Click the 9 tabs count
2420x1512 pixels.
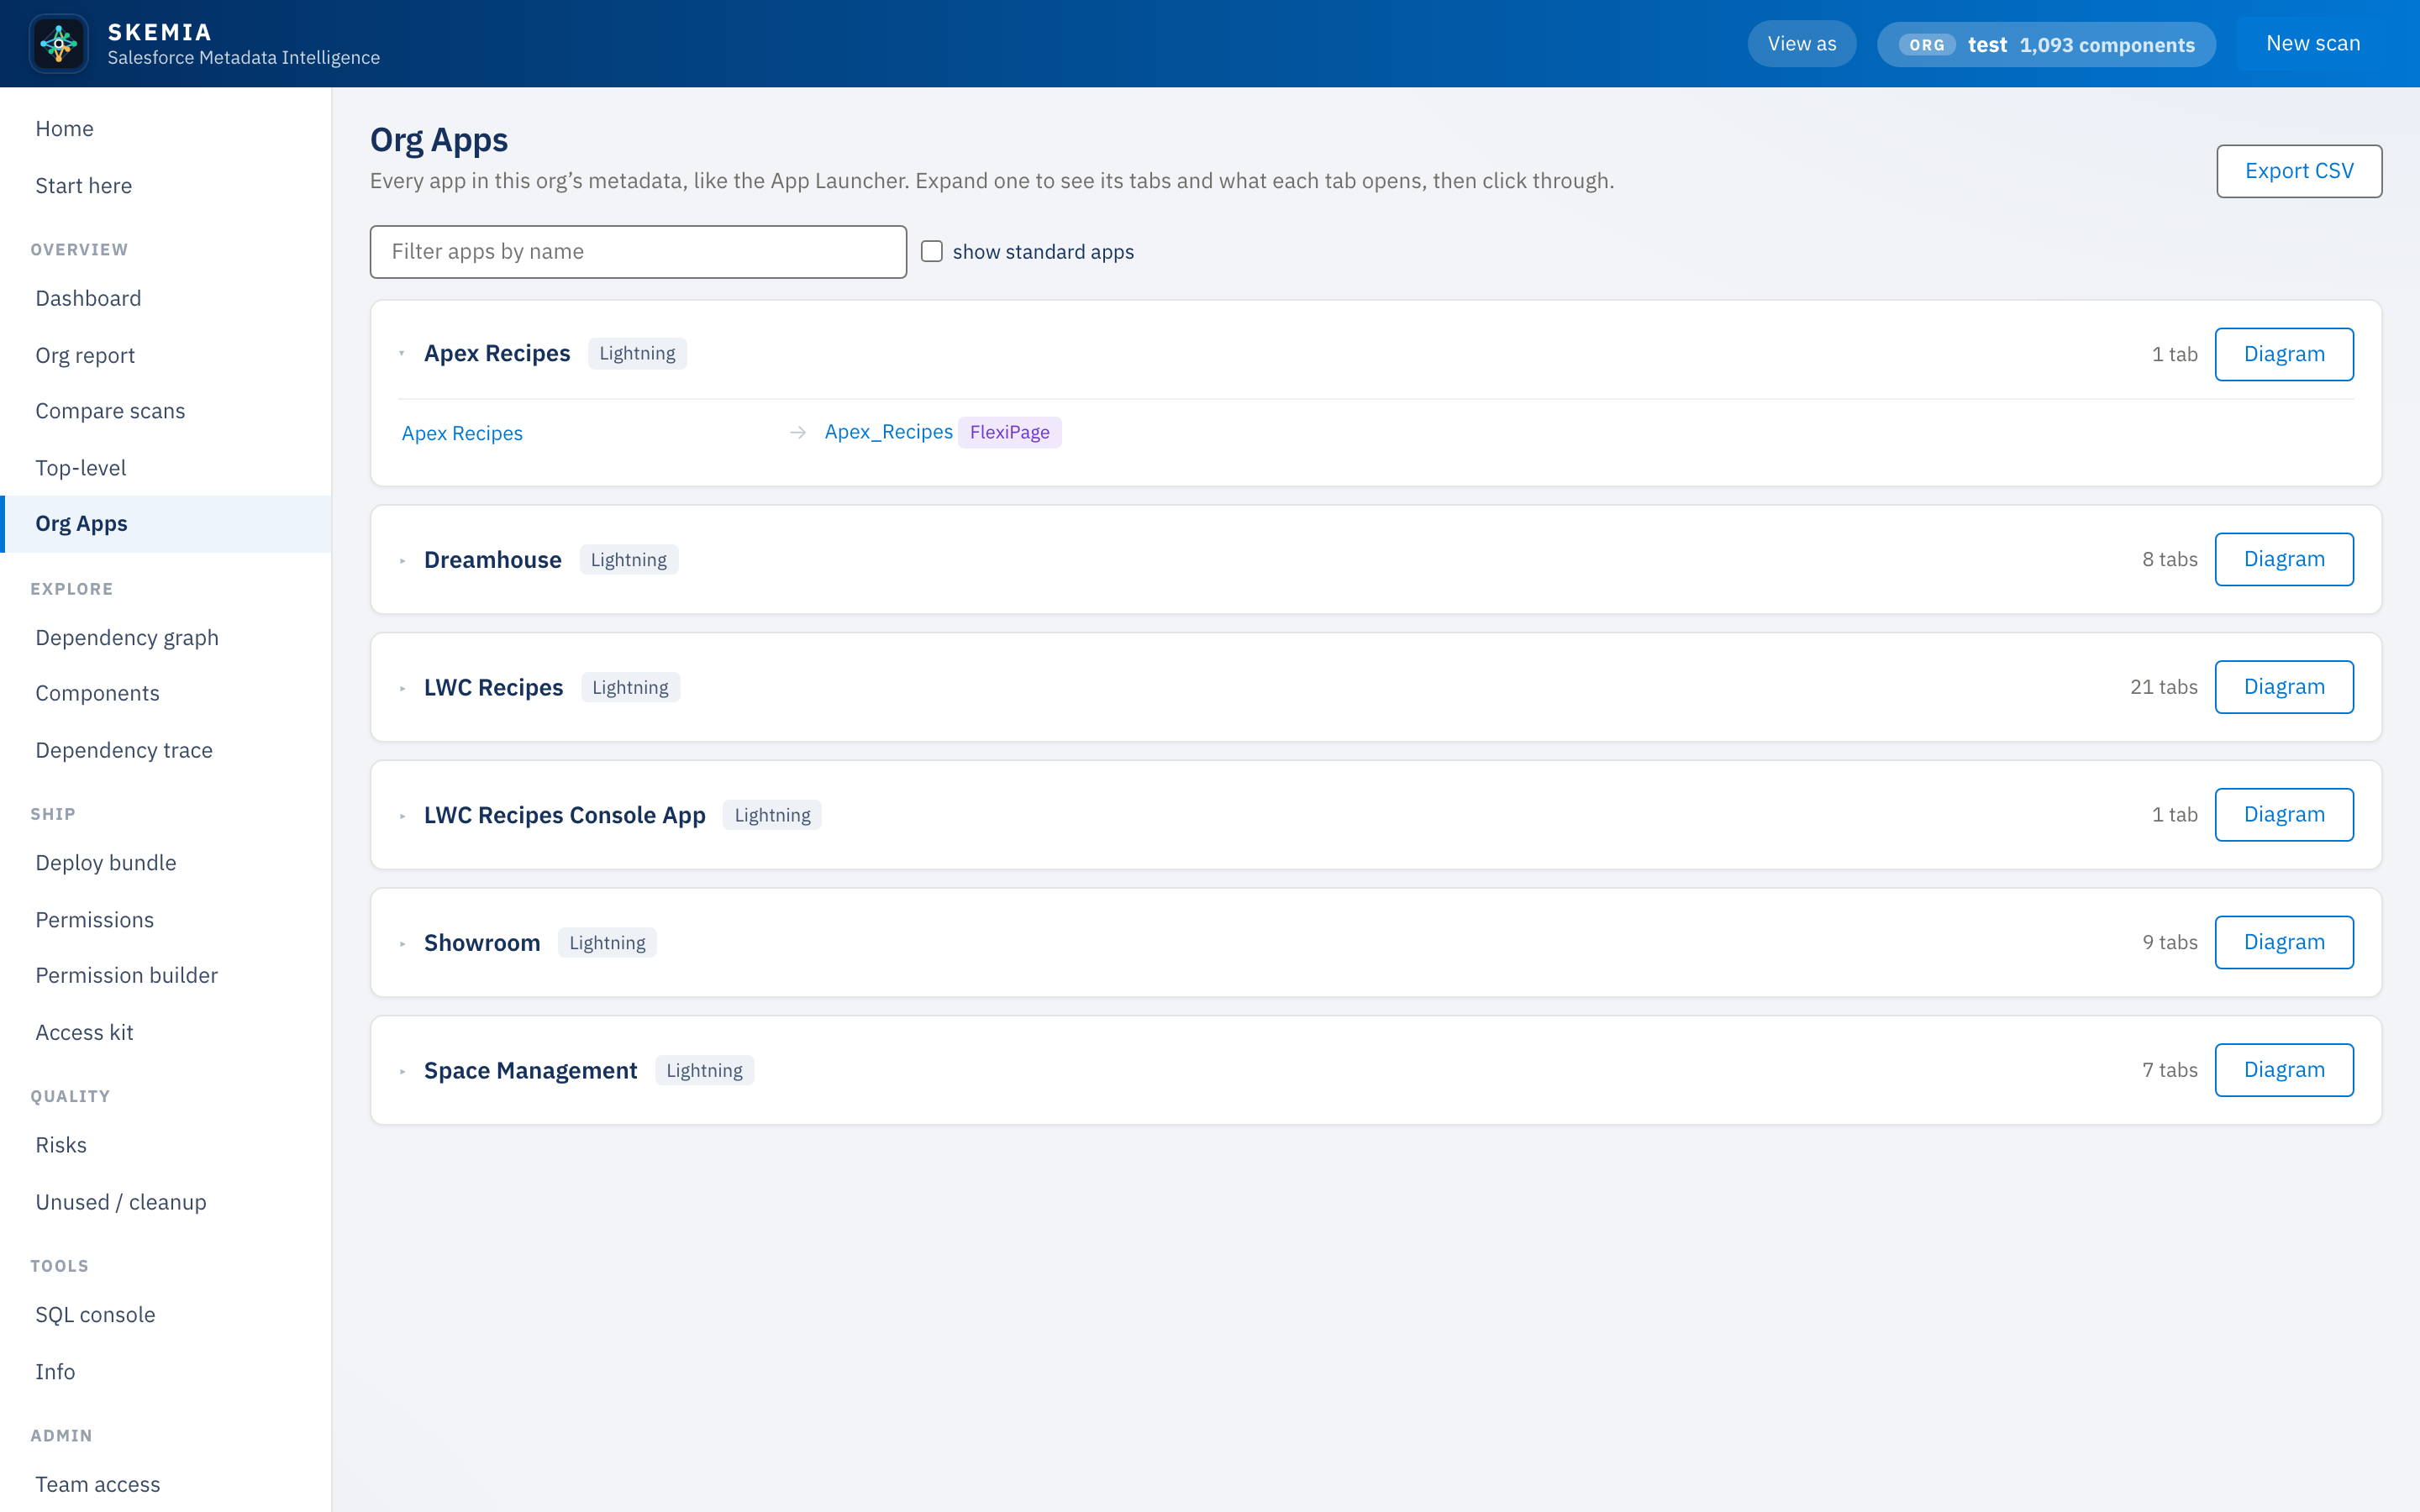pos(2169,942)
